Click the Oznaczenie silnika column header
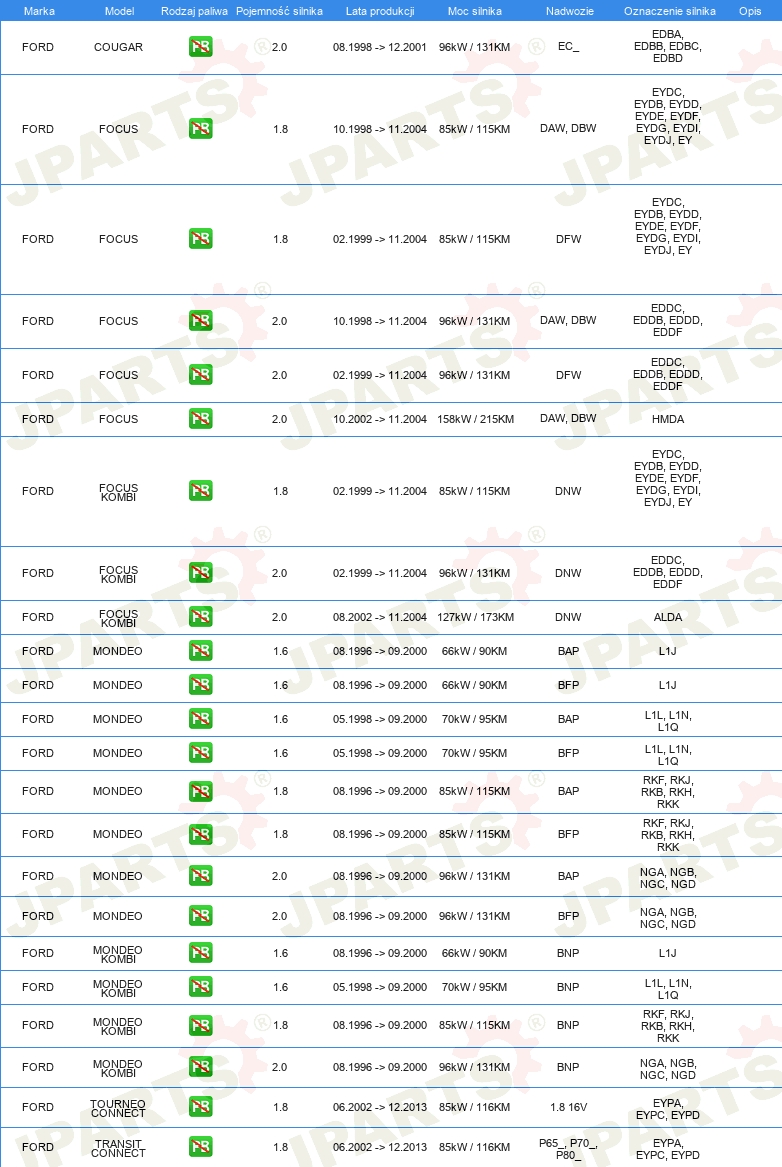The image size is (782, 1167). (x=670, y=11)
